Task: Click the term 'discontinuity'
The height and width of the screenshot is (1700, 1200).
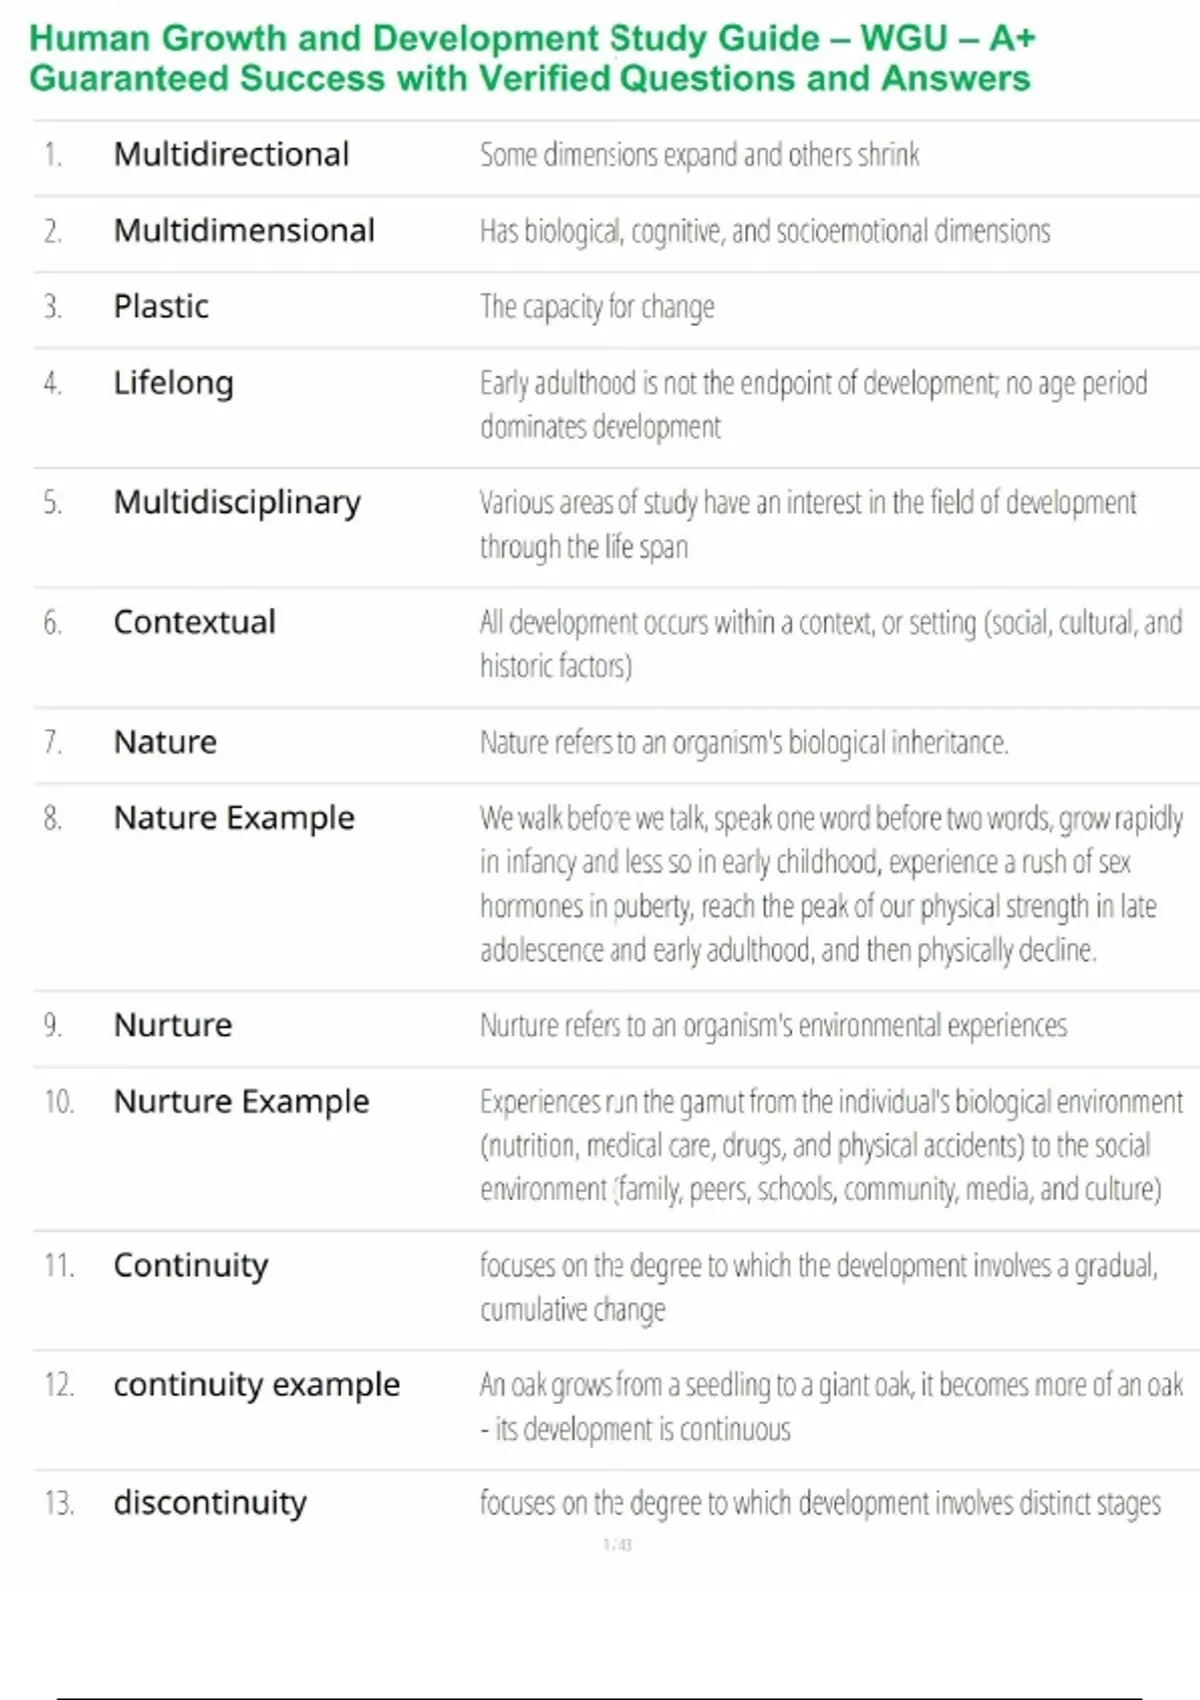Action: pos(210,1502)
